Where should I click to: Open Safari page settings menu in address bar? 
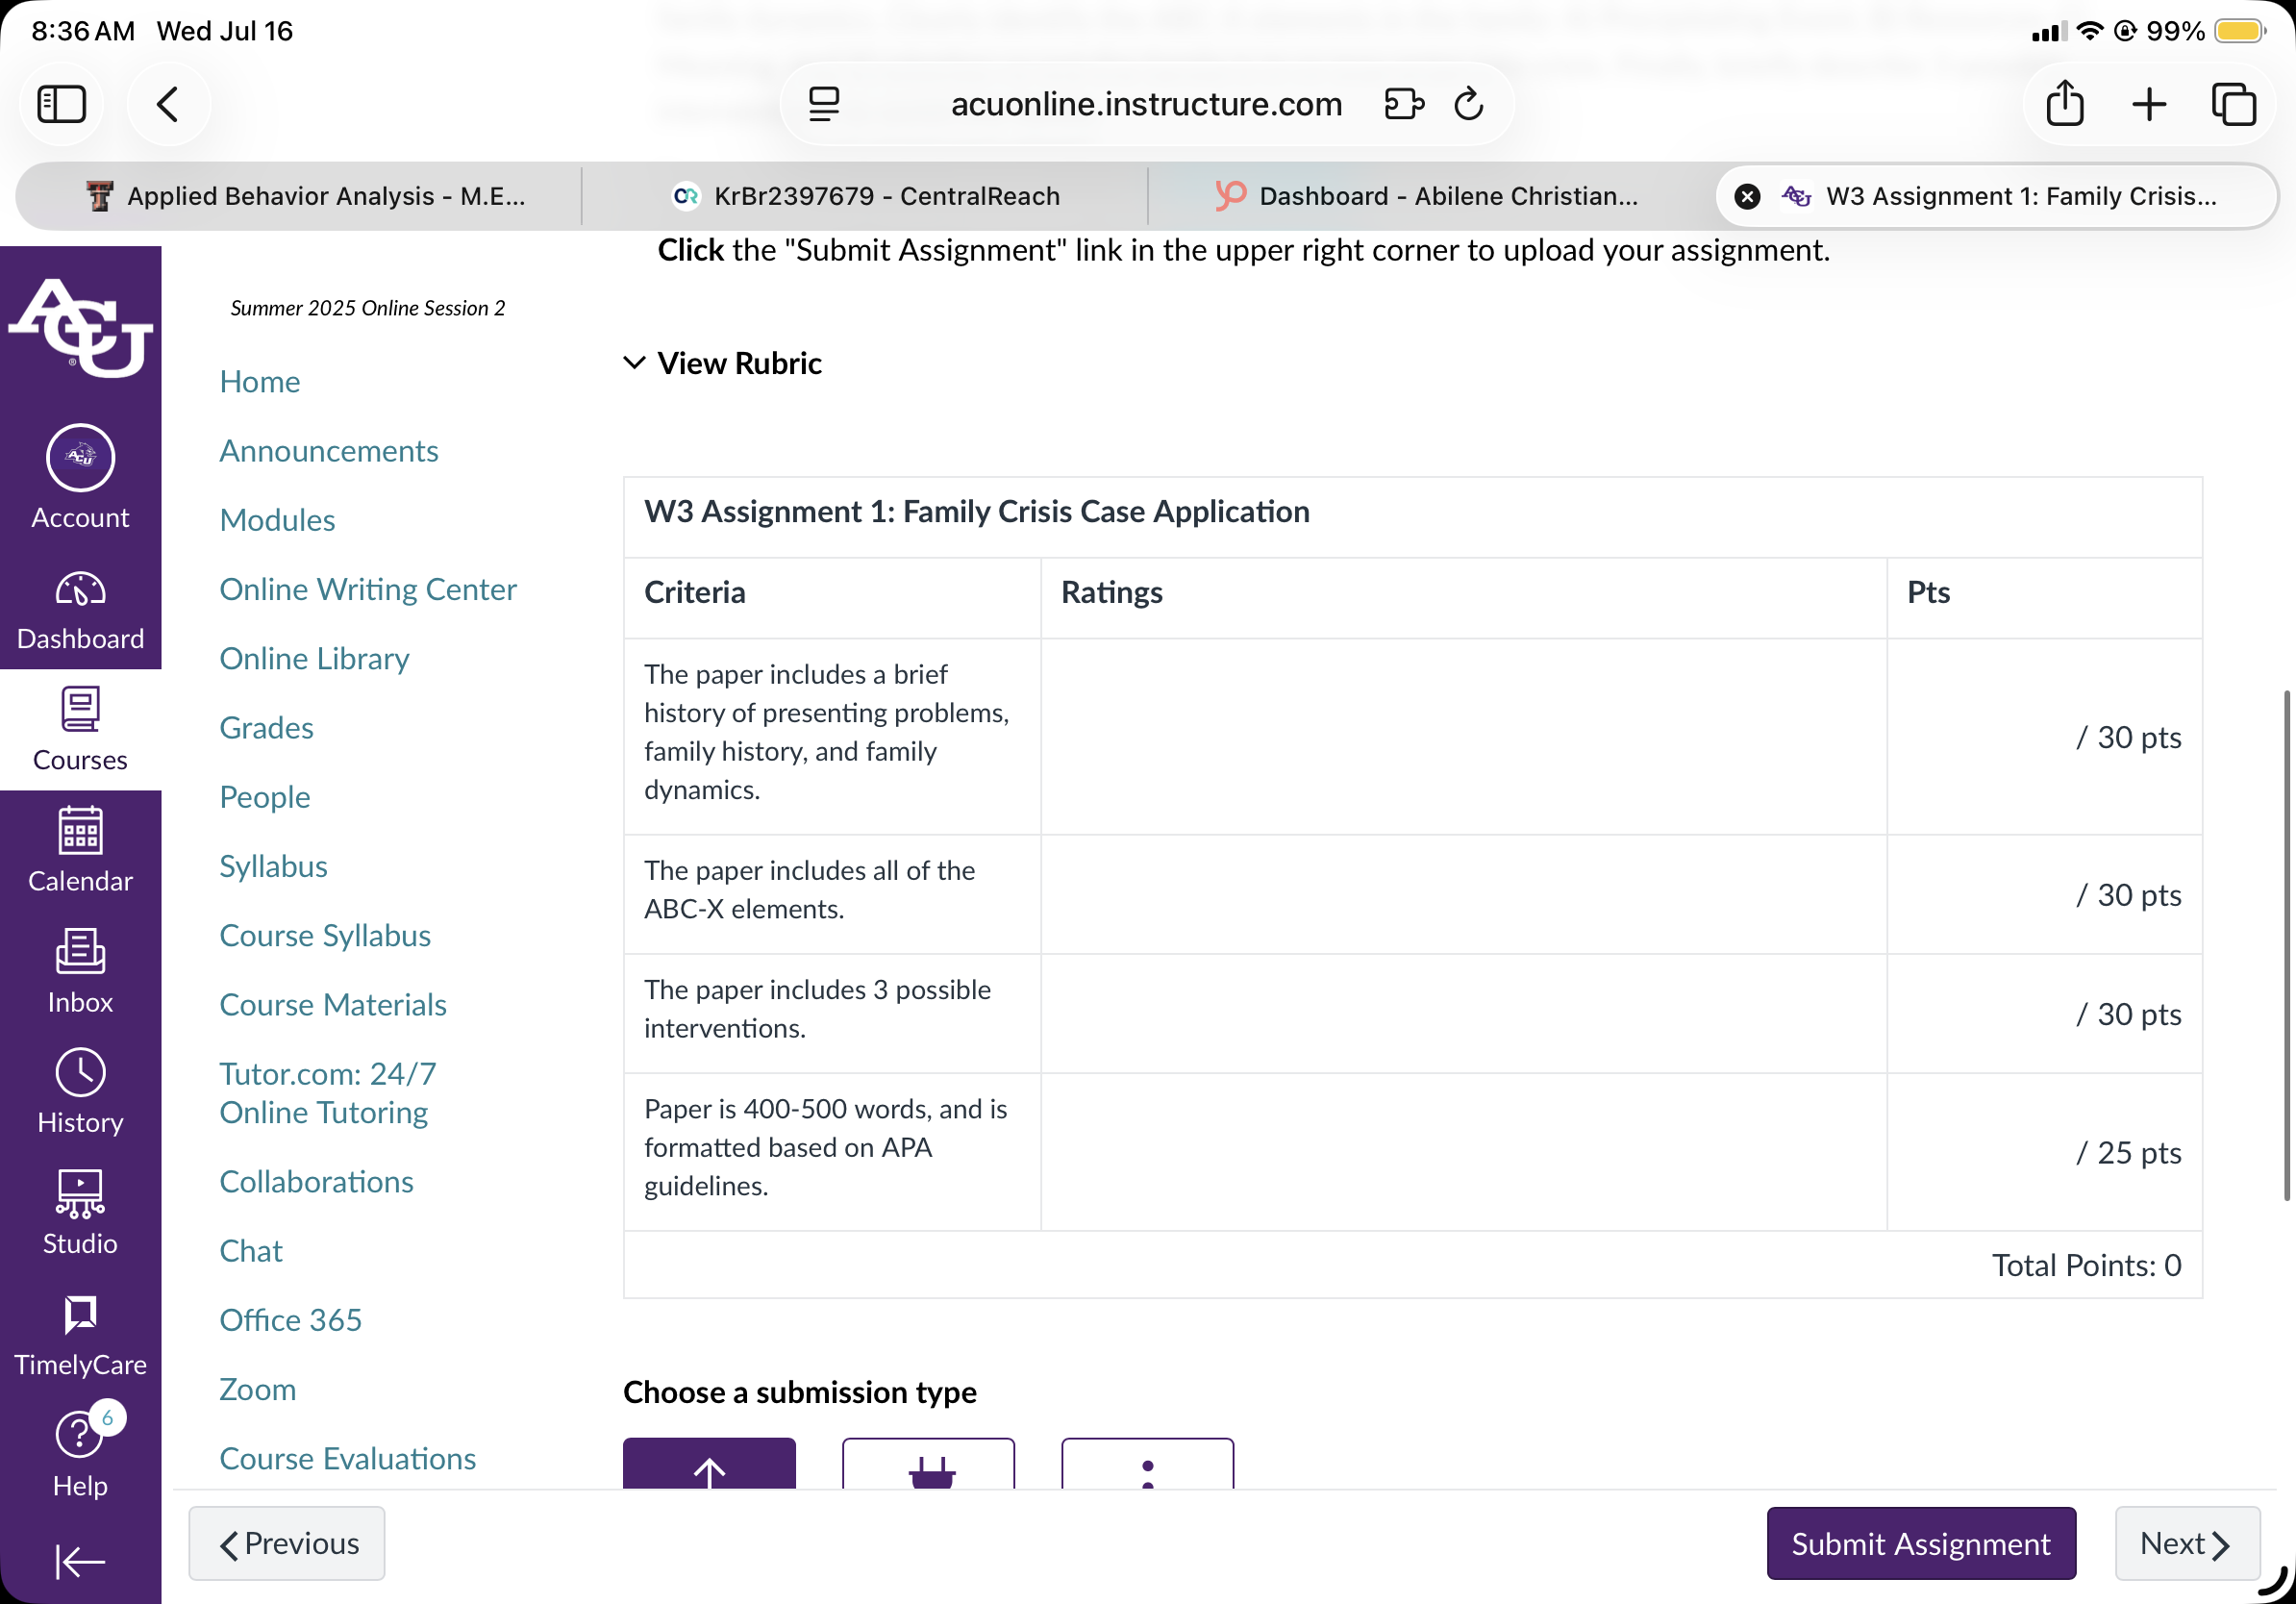pyautogui.click(x=824, y=104)
